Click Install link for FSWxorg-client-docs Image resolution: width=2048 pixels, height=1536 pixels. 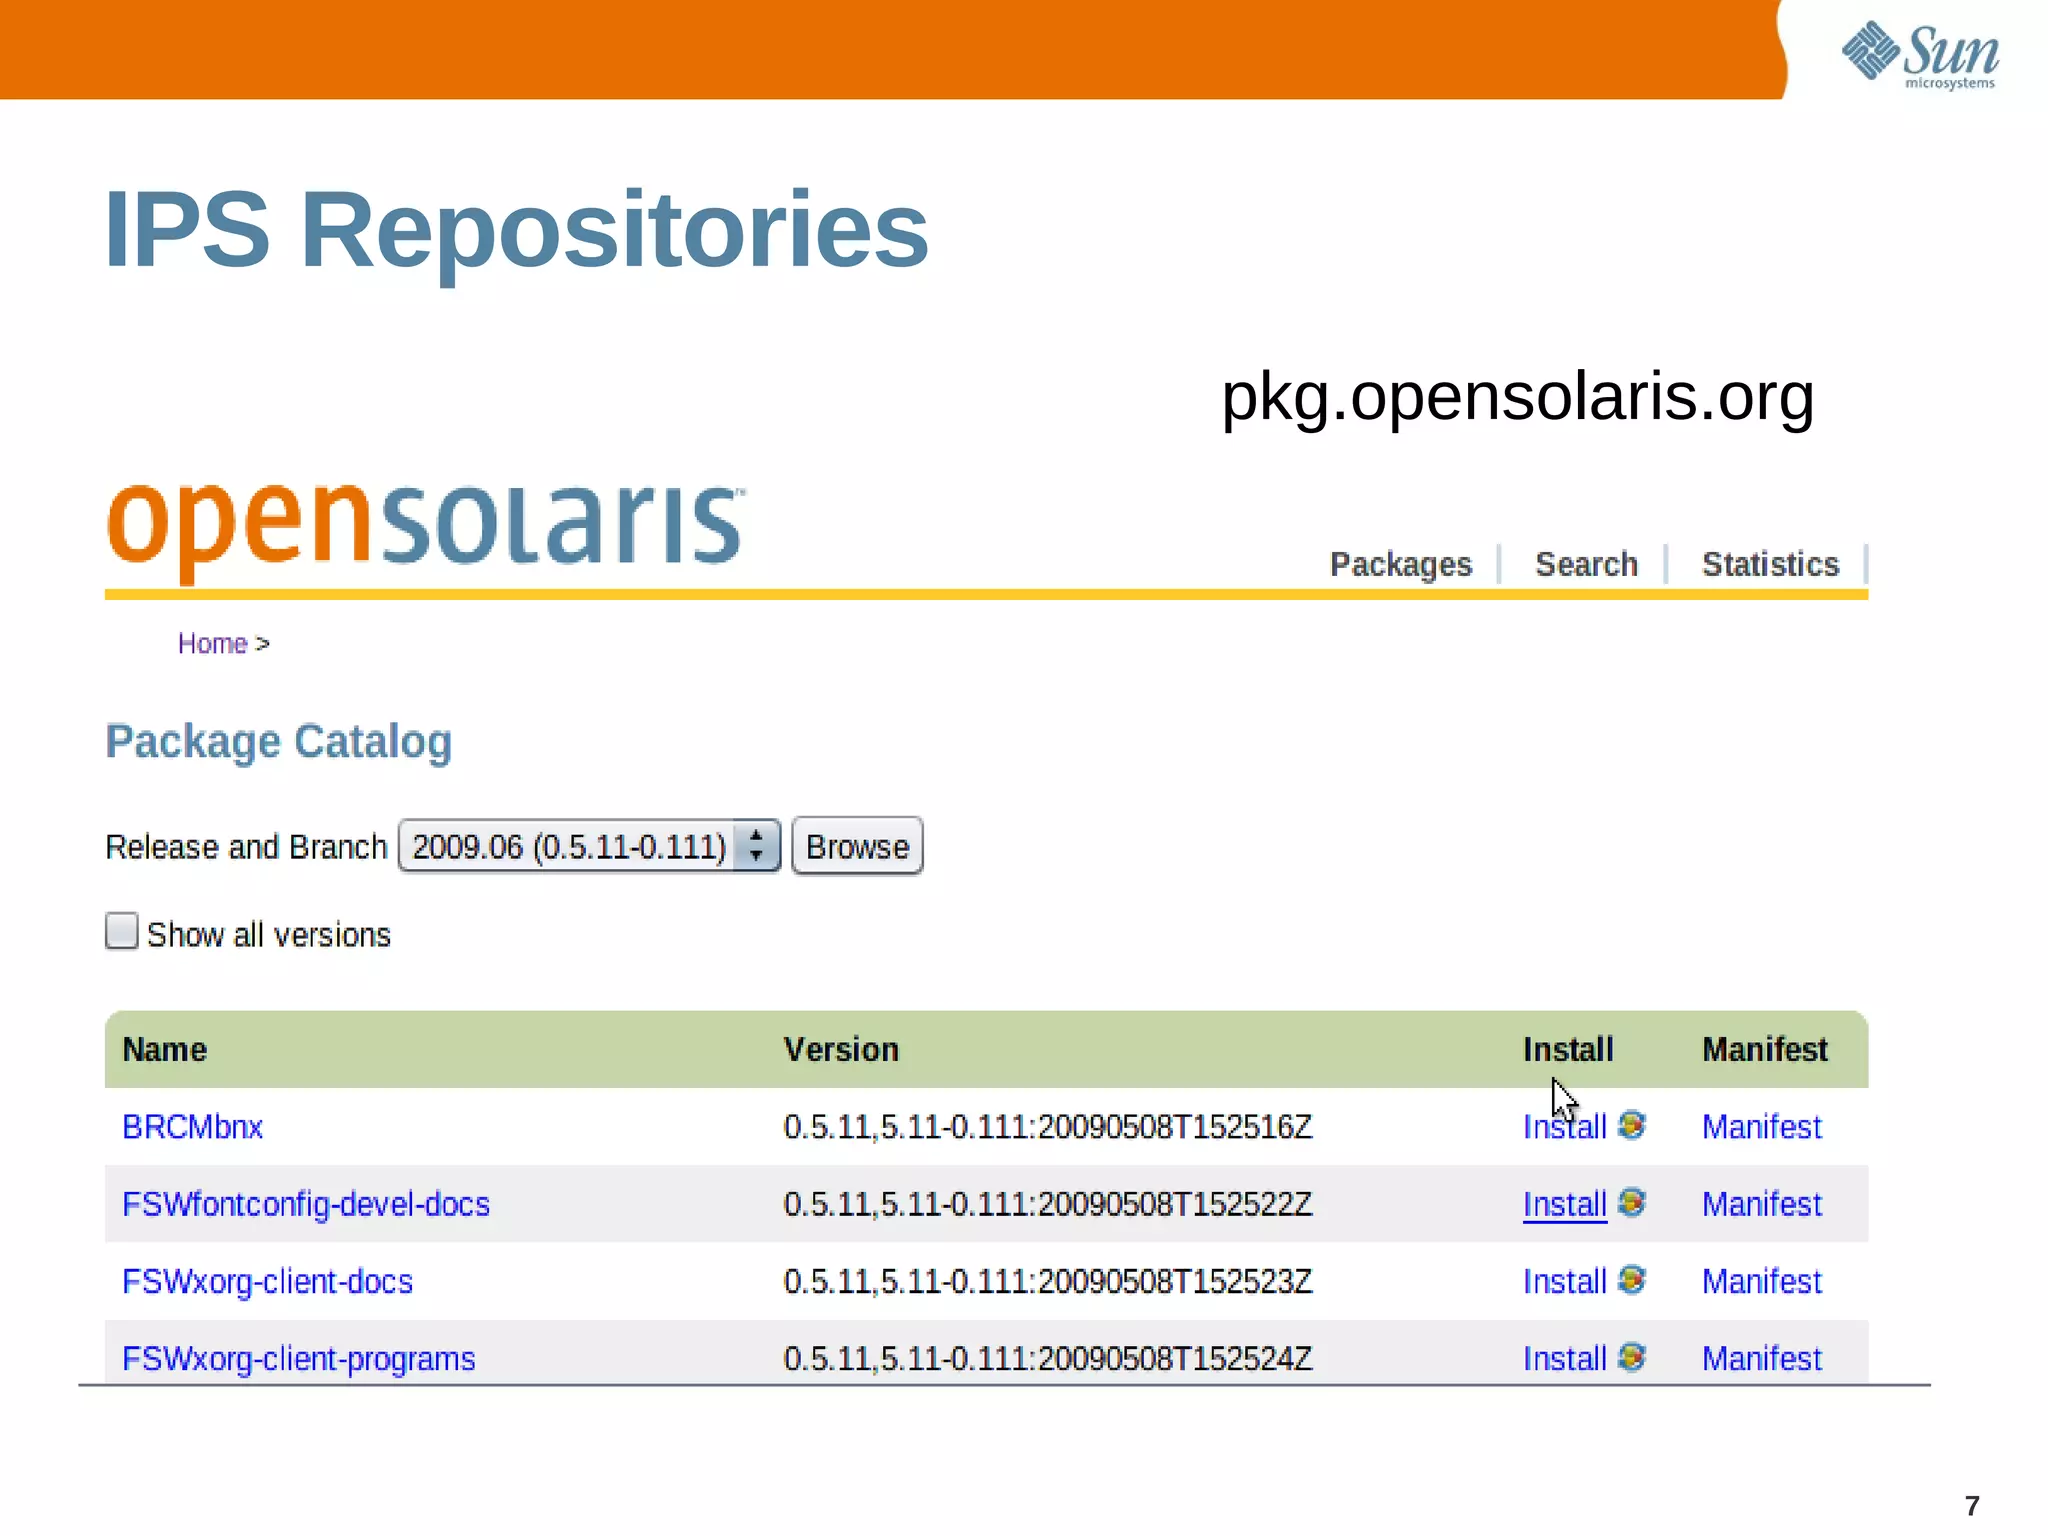pyautogui.click(x=1565, y=1282)
